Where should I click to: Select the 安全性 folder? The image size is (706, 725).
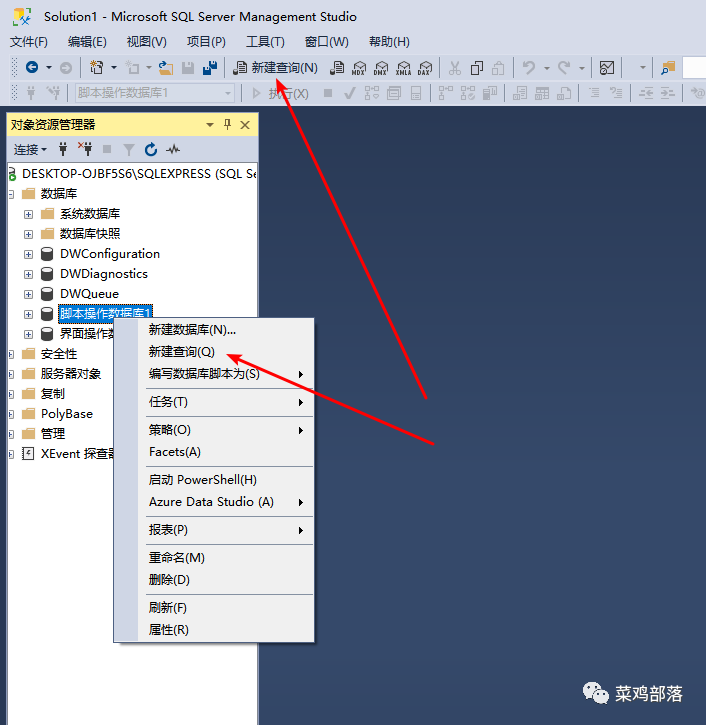point(59,354)
